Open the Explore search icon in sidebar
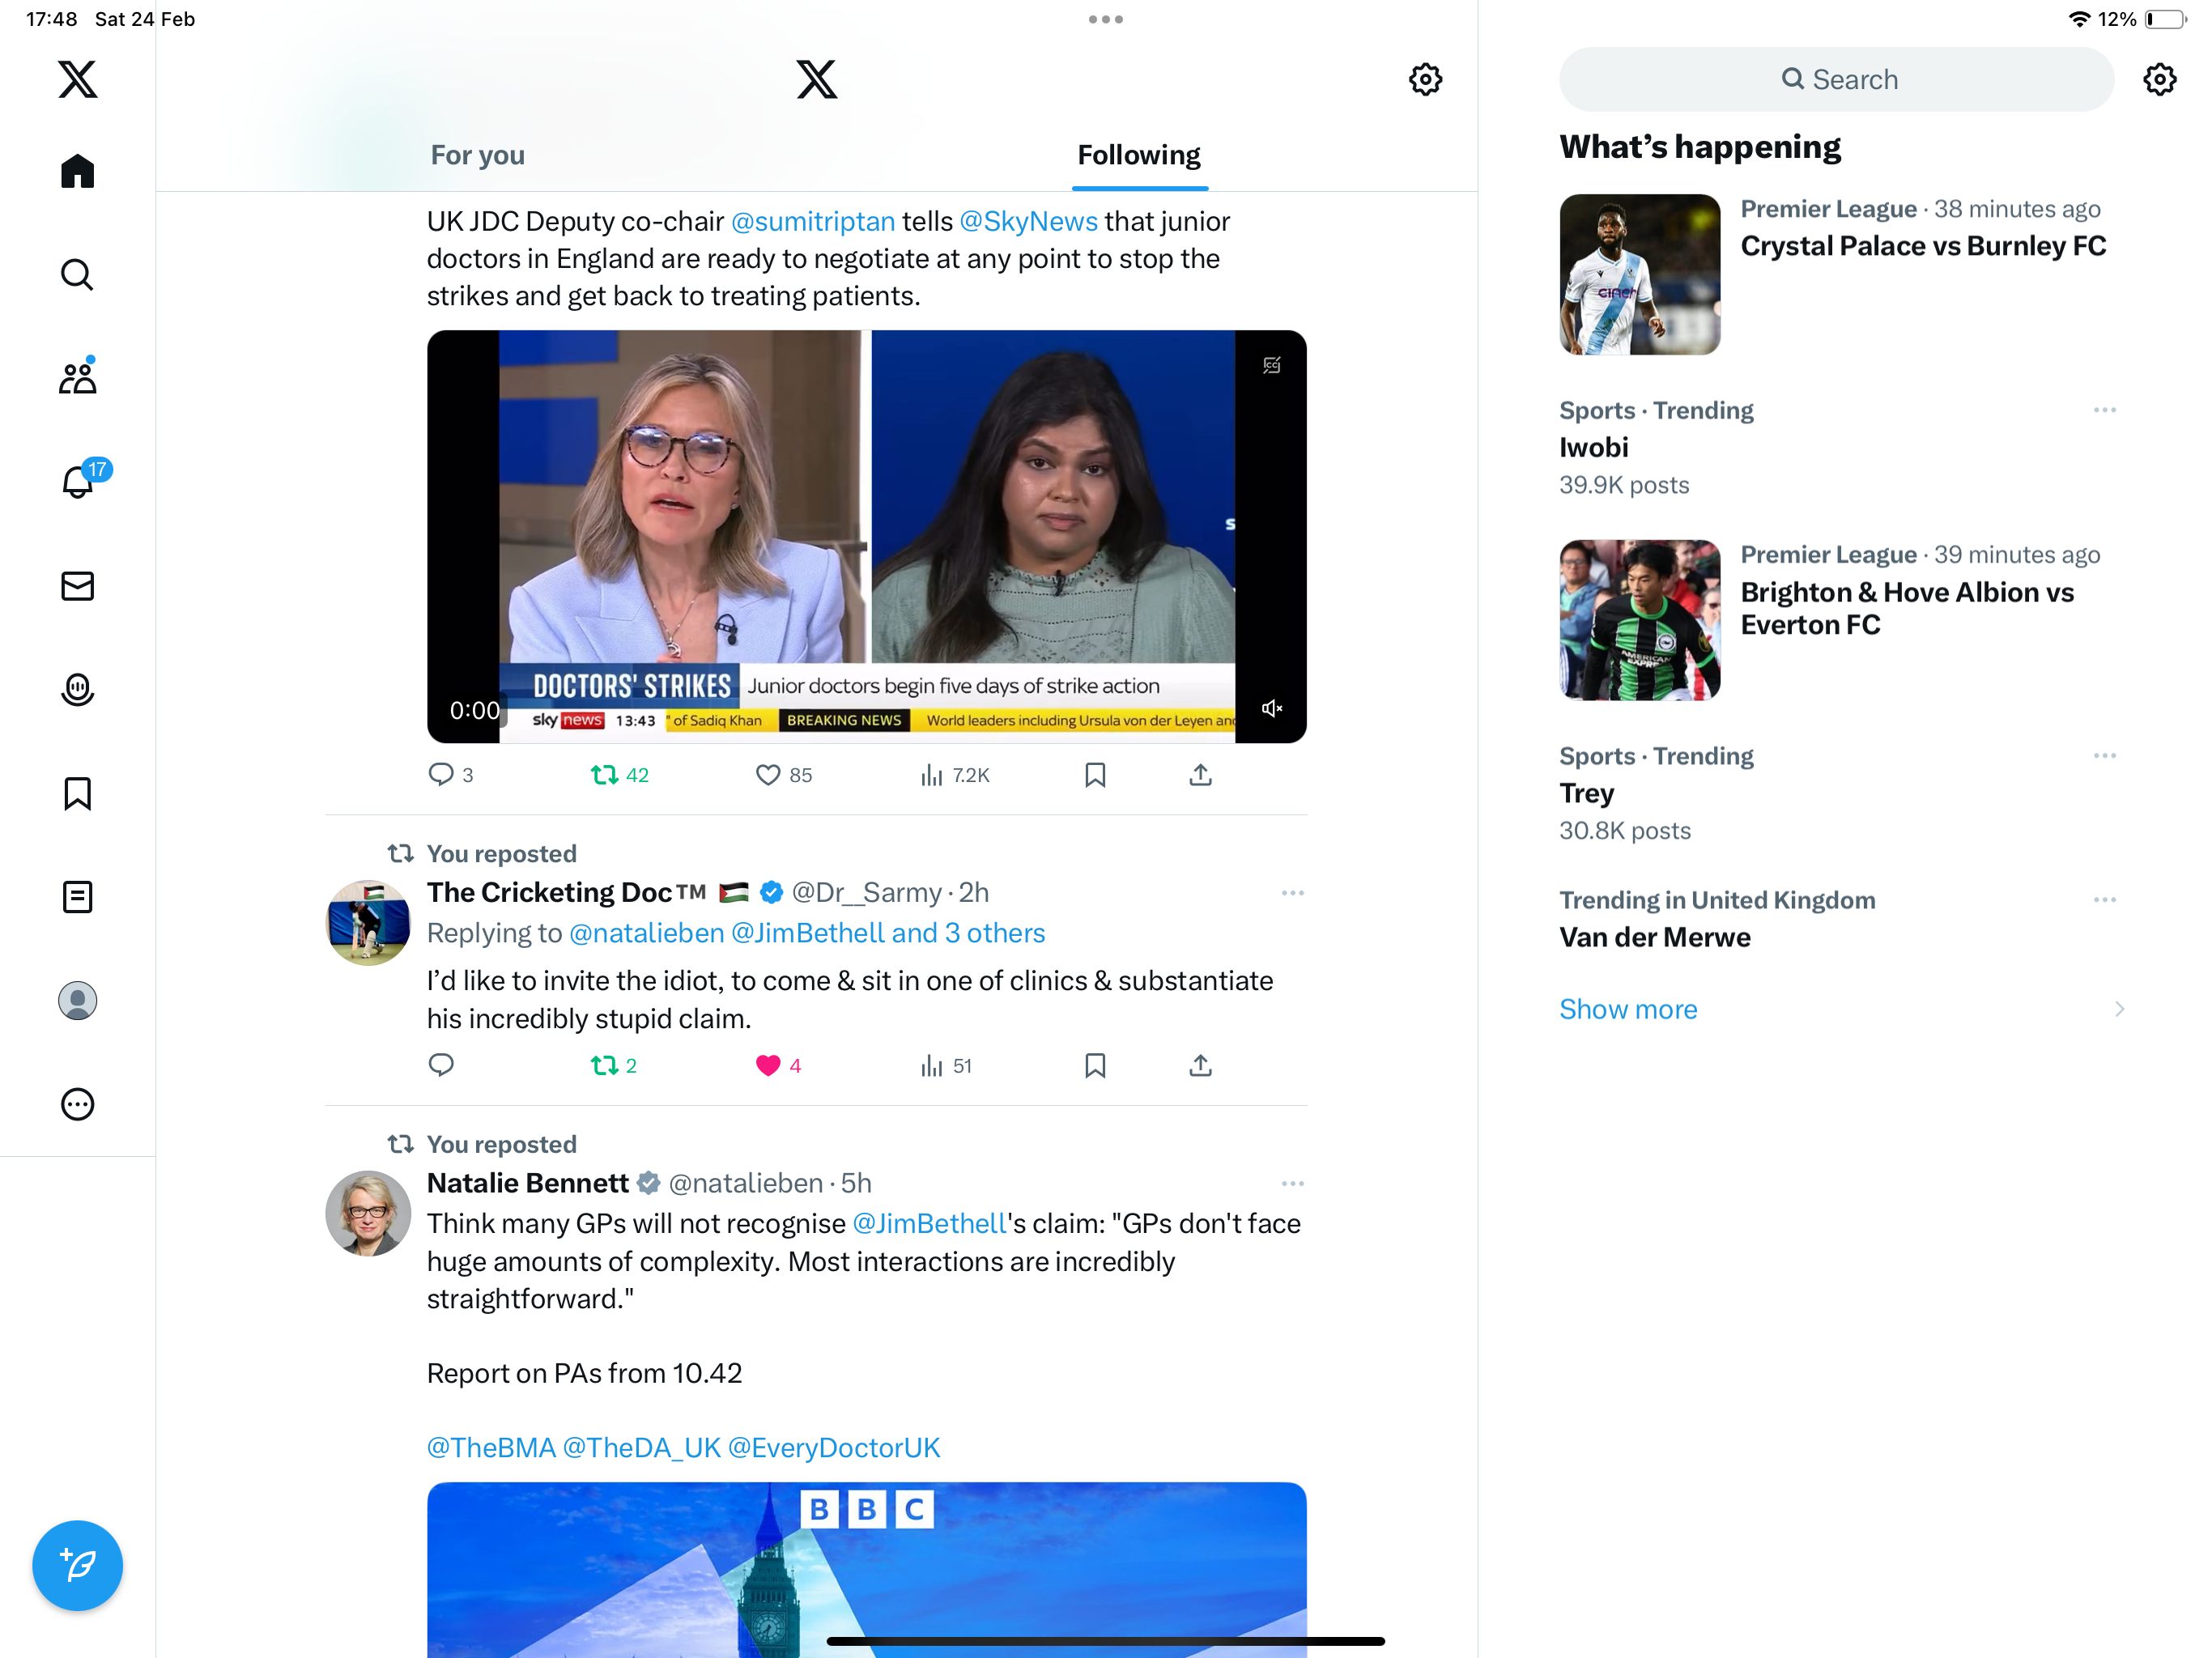2212x1658 pixels. coord(77,274)
